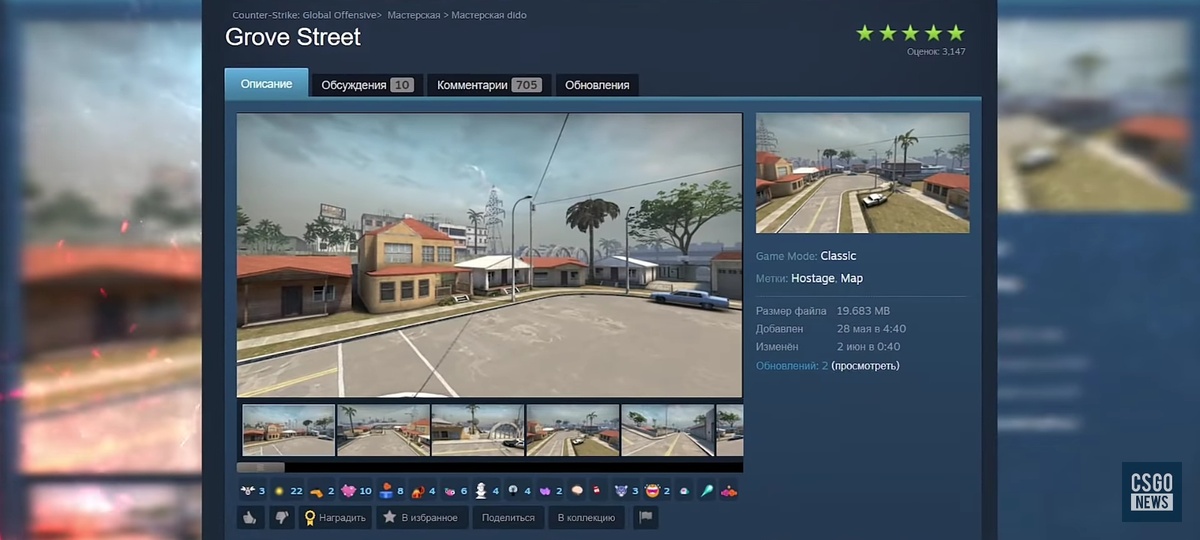1200x540 pixels.
Task: Click the Поделиться share button
Action: [x=508, y=517]
